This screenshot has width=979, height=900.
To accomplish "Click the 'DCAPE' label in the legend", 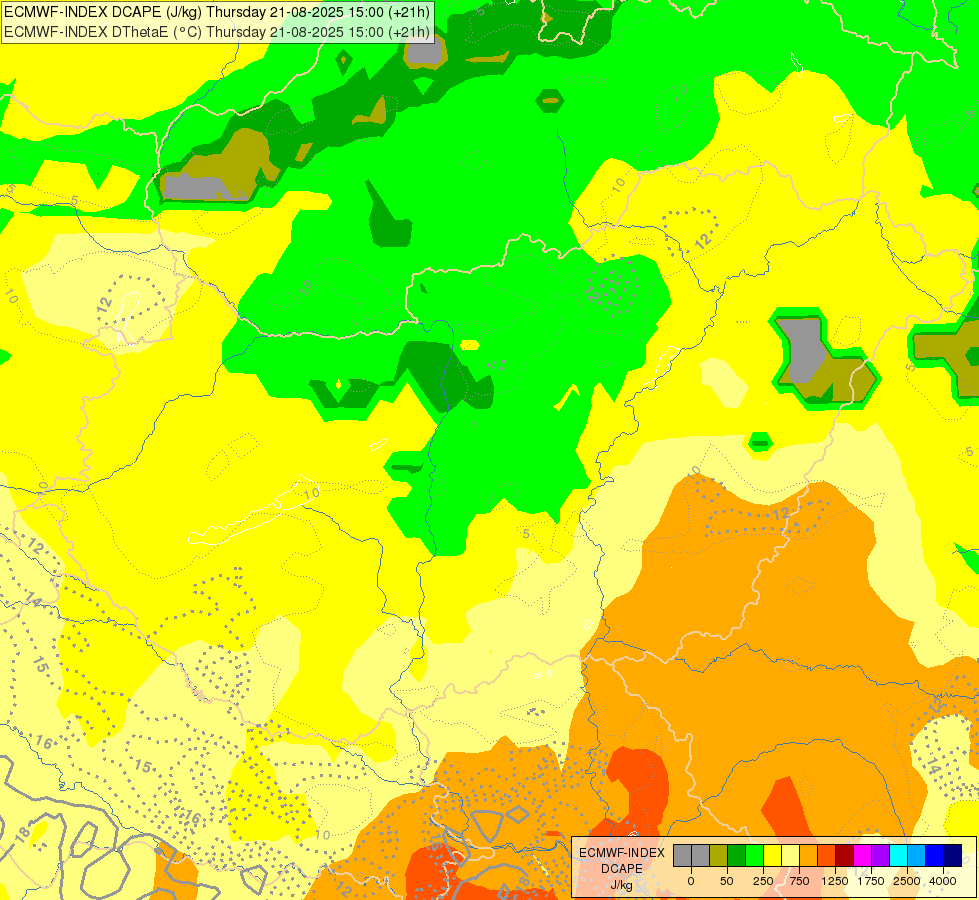I will [x=622, y=869].
